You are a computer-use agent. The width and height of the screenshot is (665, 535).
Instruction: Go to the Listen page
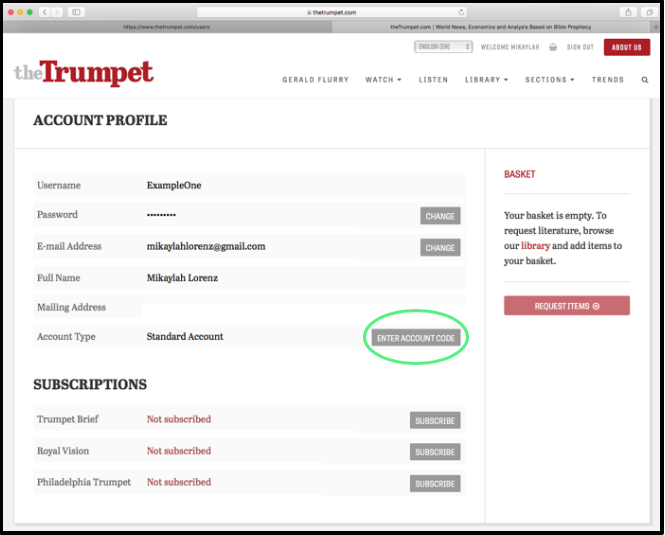(433, 80)
